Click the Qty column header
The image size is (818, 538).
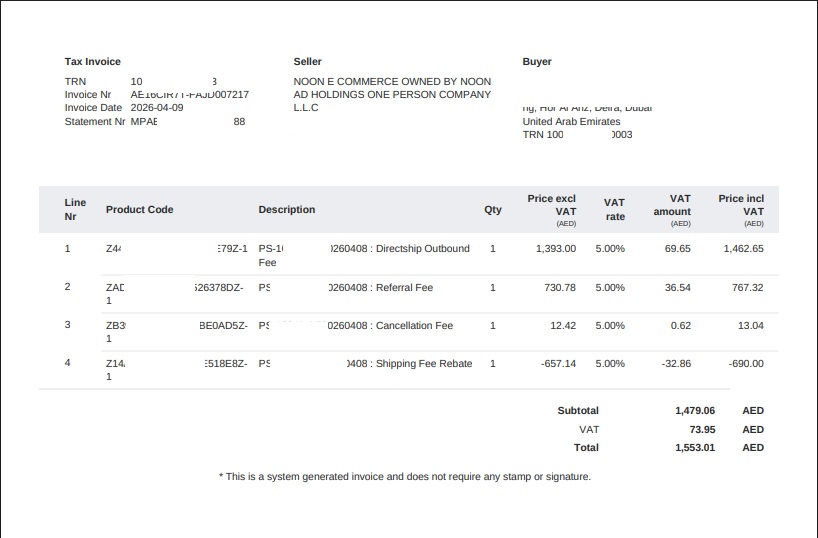492,209
